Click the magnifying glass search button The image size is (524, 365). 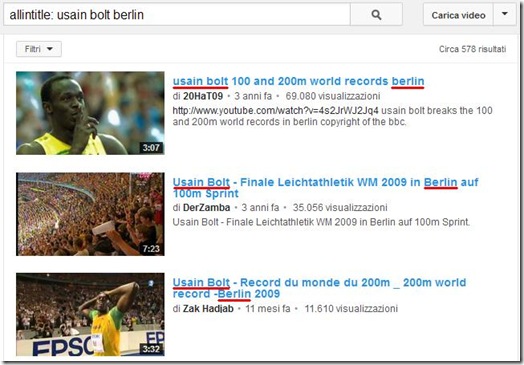[376, 15]
